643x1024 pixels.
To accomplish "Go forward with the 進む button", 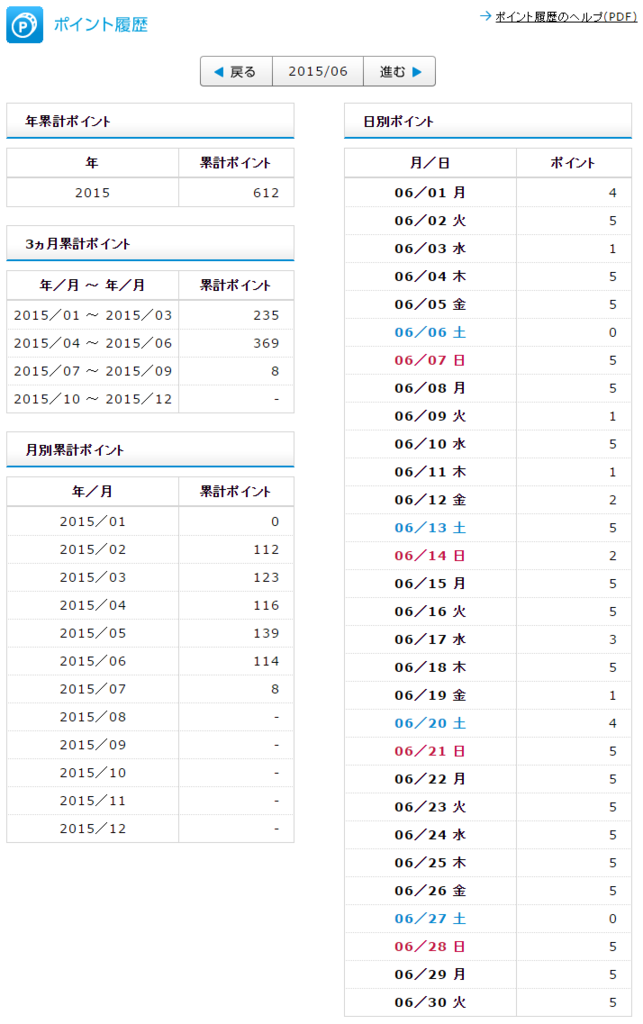I will tap(400, 71).
